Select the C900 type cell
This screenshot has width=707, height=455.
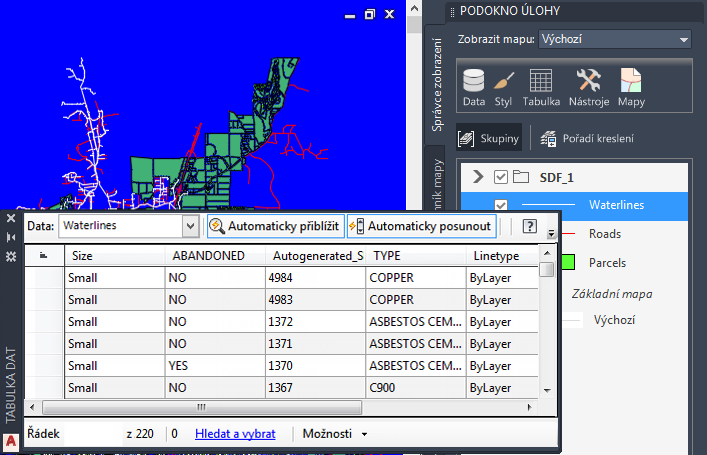click(416, 388)
